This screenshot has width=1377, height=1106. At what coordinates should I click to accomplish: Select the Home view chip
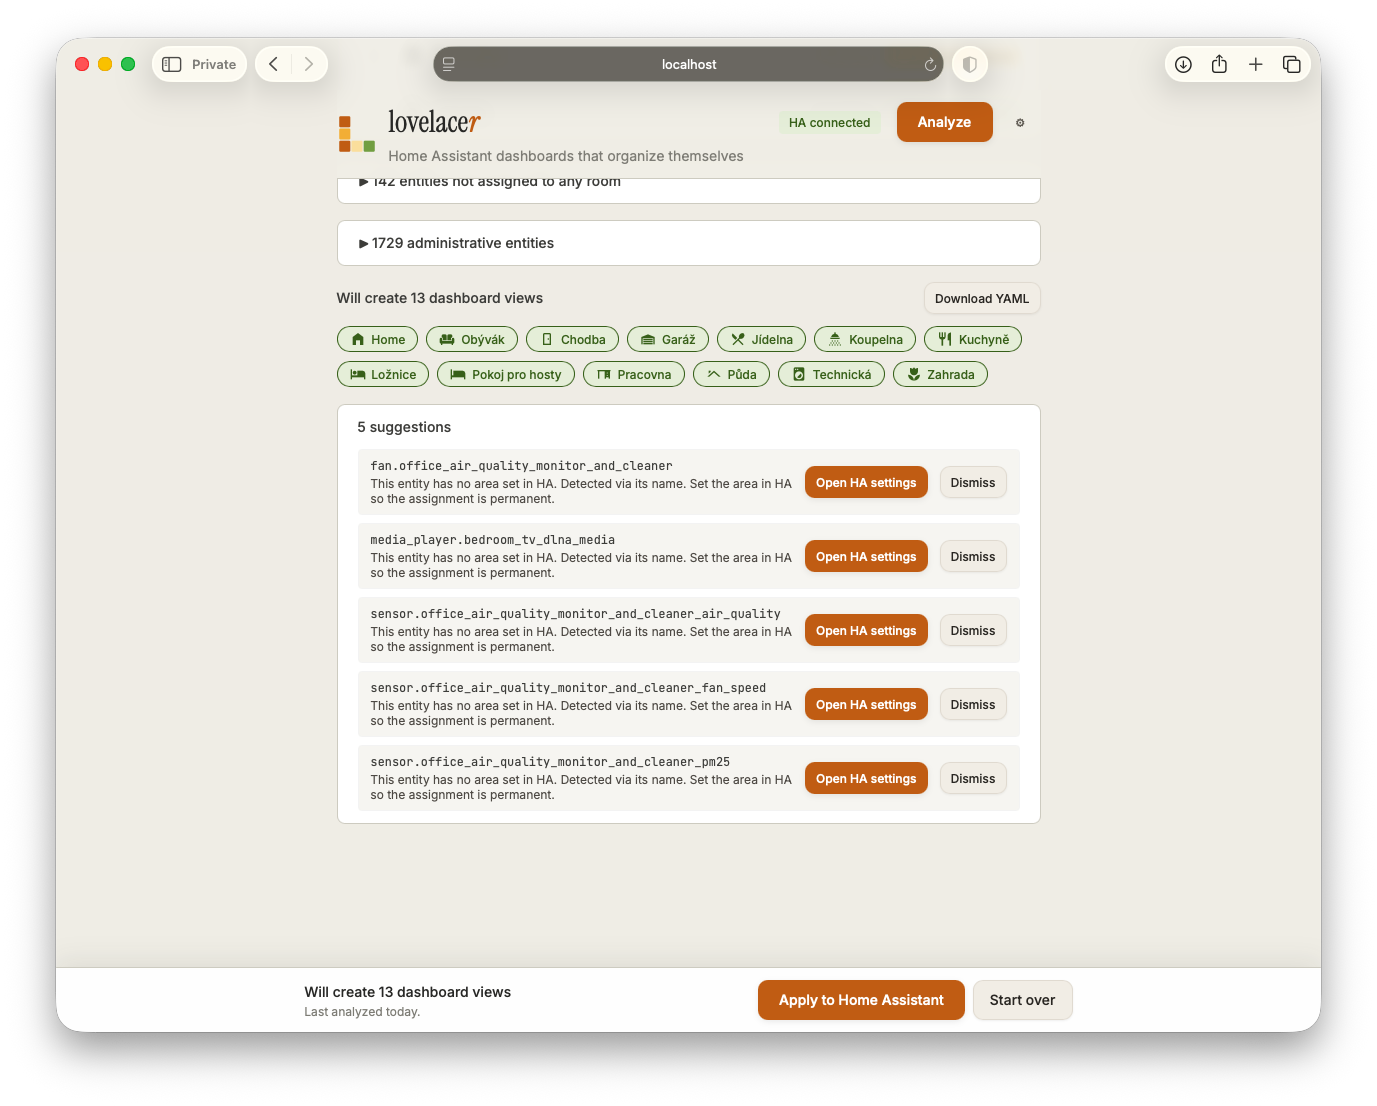(378, 340)
